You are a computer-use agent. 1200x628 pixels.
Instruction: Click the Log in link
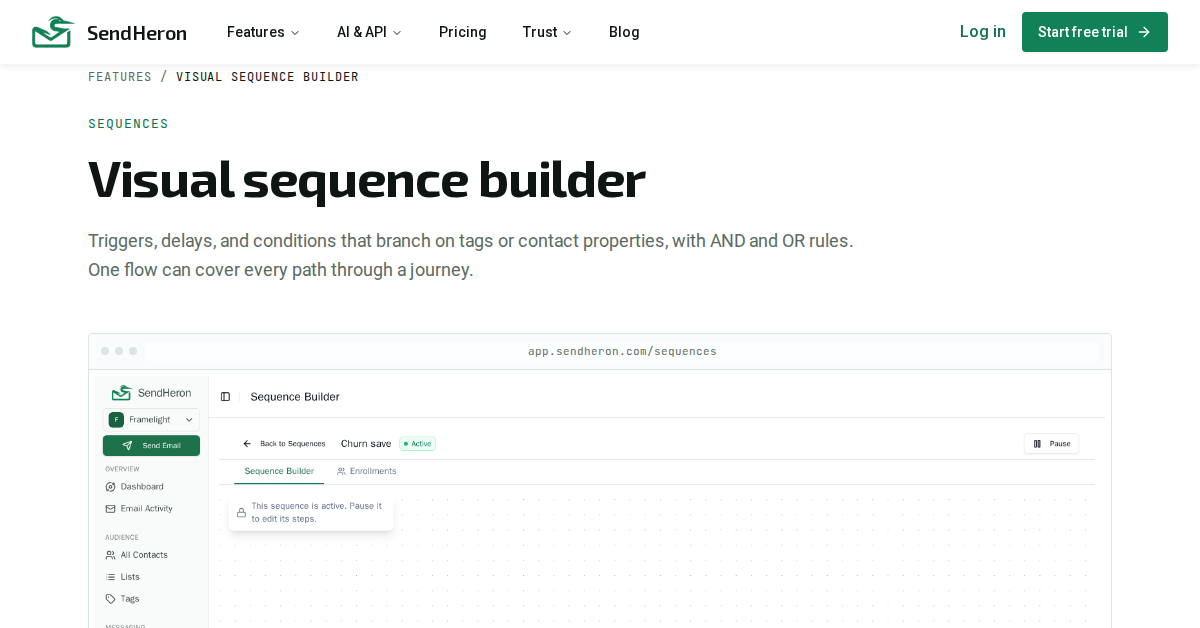point(983,31)
